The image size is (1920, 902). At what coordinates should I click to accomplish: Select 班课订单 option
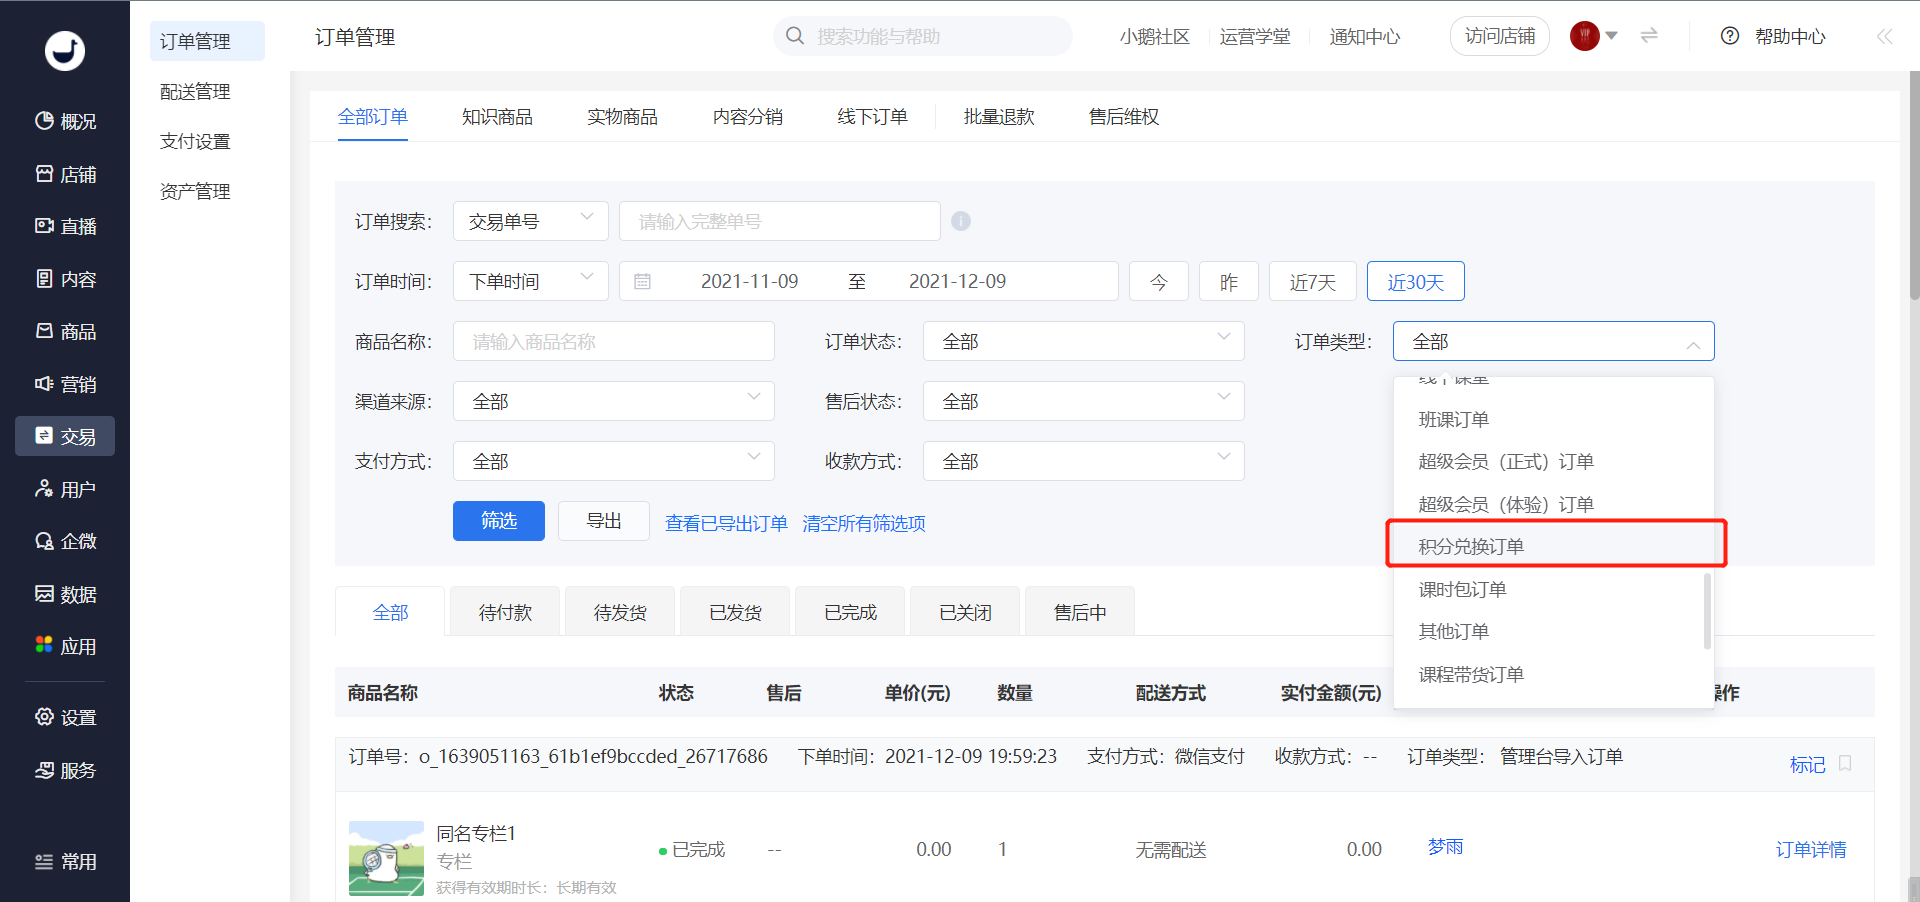pyautogui.click(x=1554, y=419)
